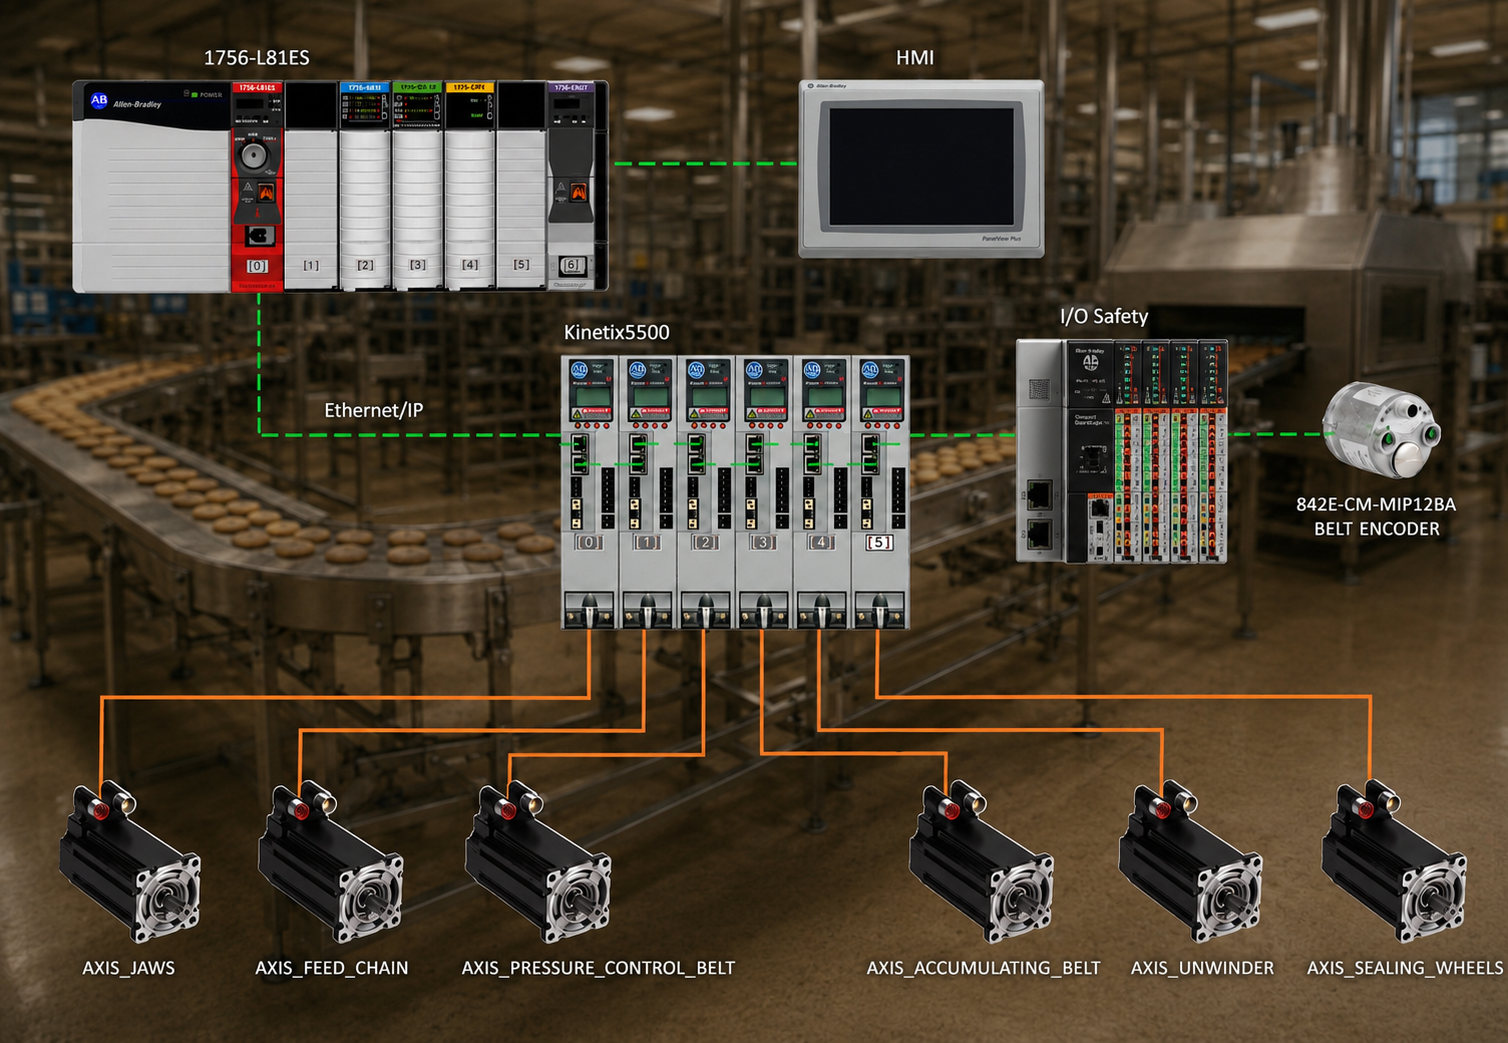Click the lower Ethernet port on the I/O Safety controller
1508x1043 pixels.
click(x=1040, y=534)
